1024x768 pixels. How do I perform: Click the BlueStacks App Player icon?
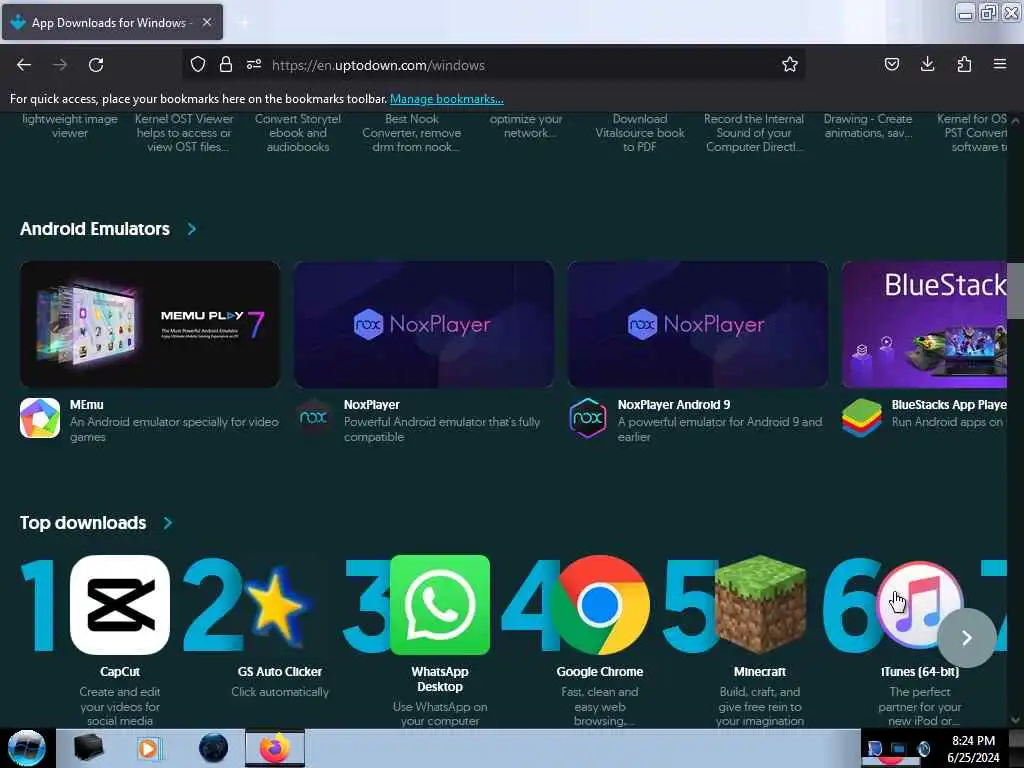[x=861, y=418]
